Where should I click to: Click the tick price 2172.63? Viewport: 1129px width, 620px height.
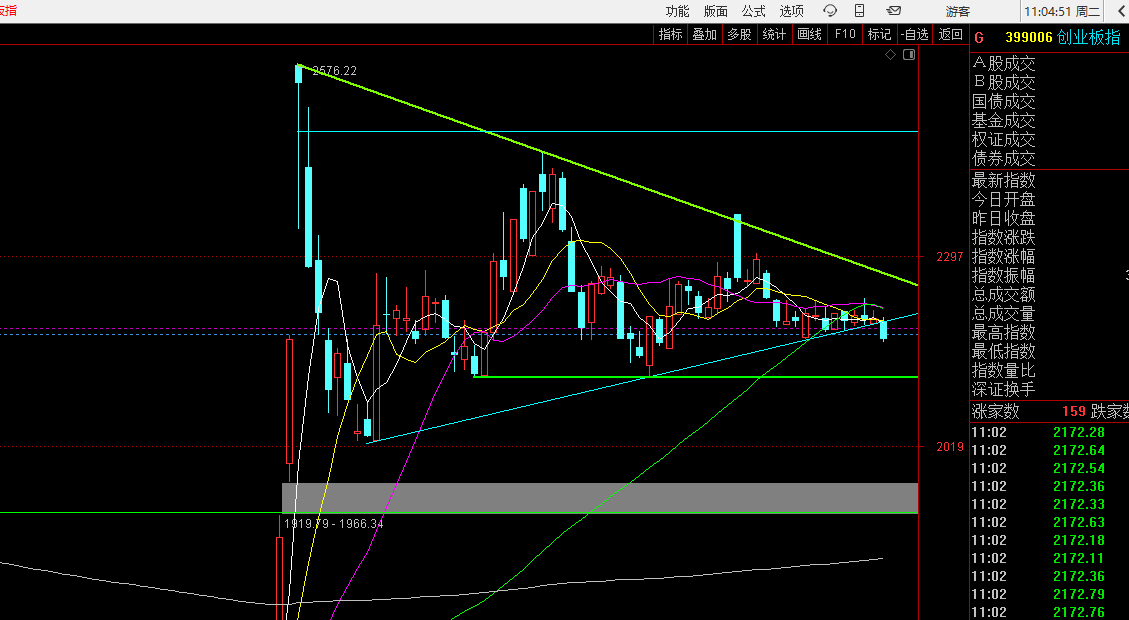pyautogui.click(x=1079, y=522)
